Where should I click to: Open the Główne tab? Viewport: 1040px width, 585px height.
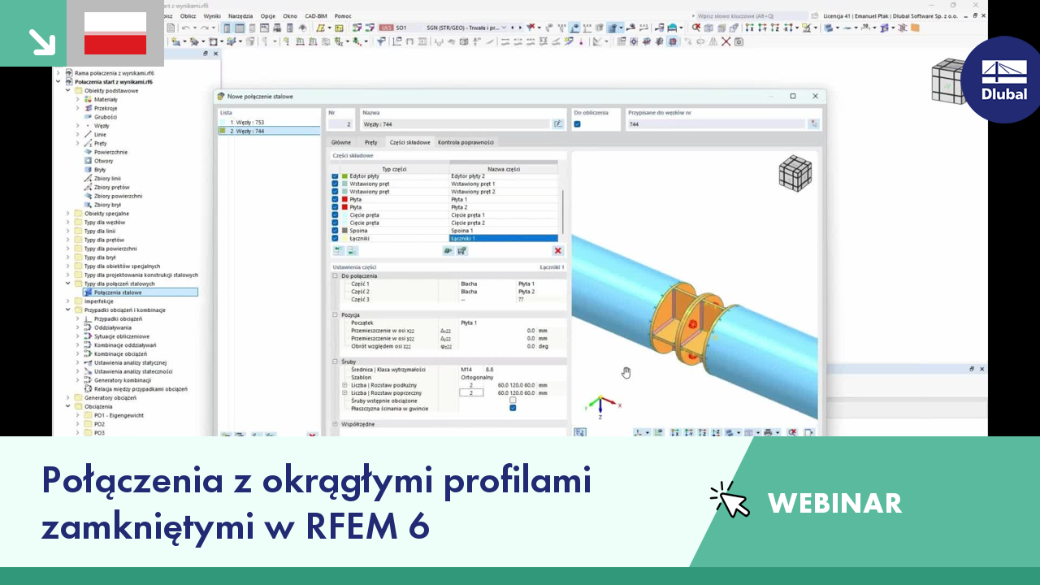[x=341, y=142]
